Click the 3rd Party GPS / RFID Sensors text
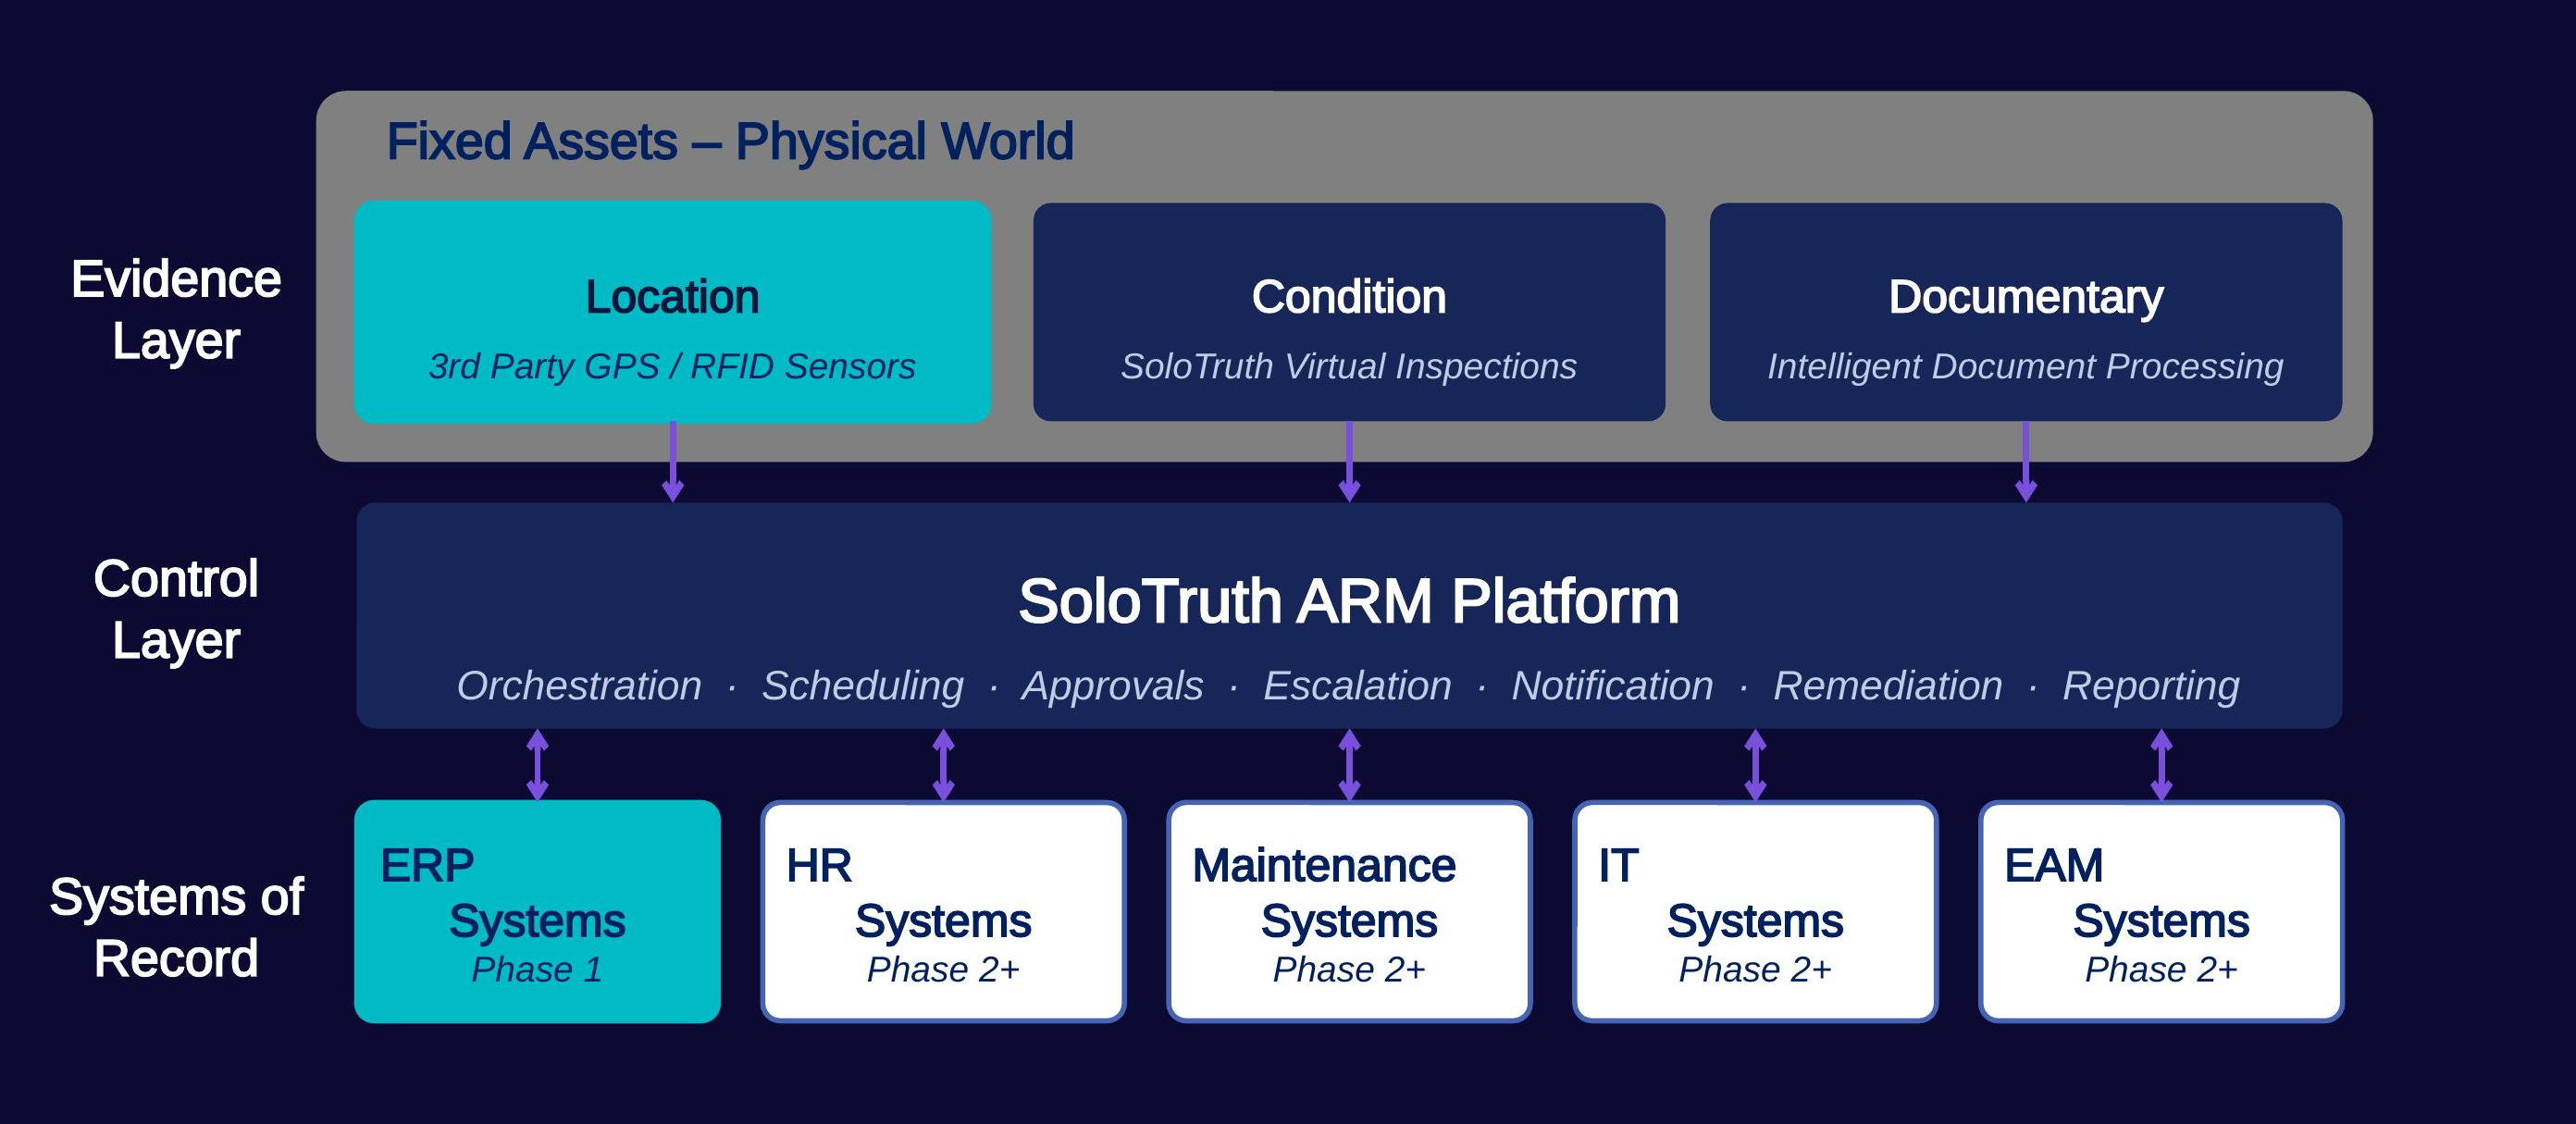Screen dimensions: 2576x1124 coord(672,366)
